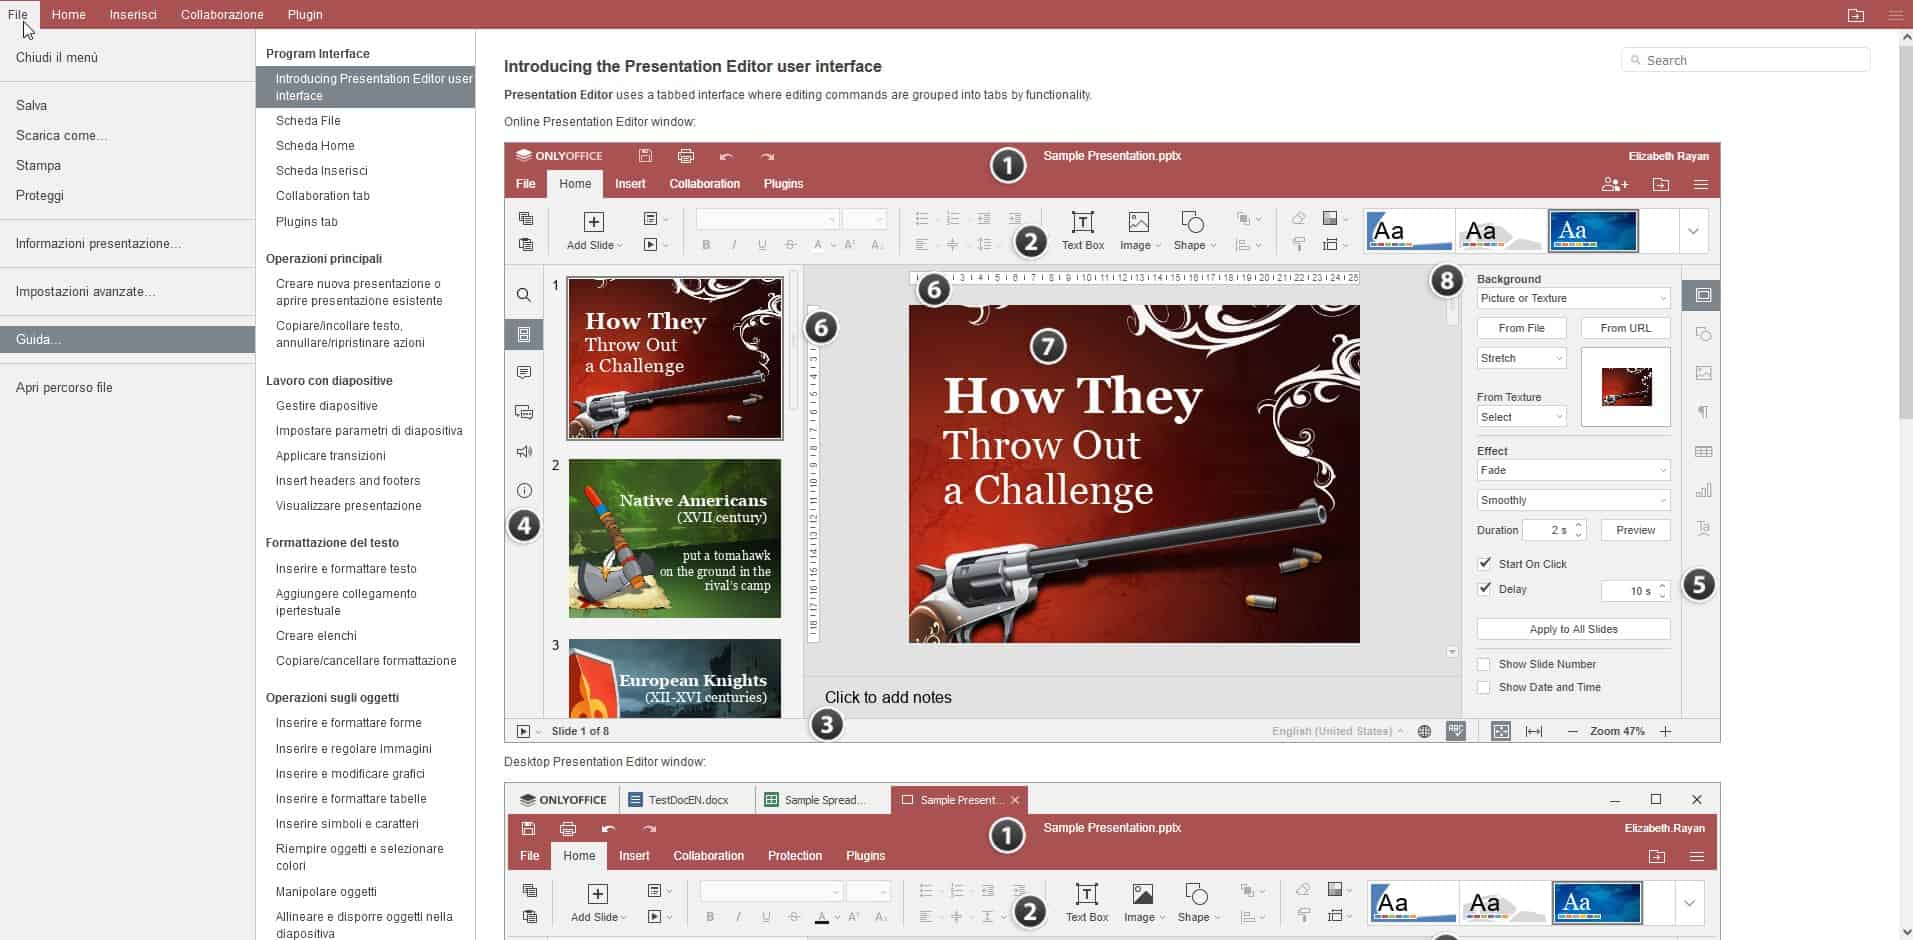Click the help Search input field
Image resolution: width=1913 pixels, height=940 pixels.
tap(1745, 60)
